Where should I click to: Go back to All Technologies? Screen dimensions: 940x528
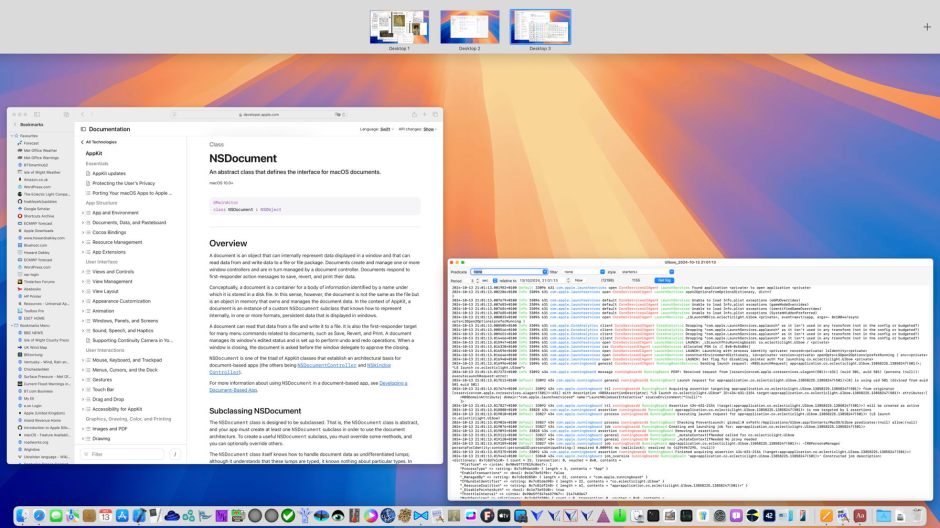[x=99, y=142]
